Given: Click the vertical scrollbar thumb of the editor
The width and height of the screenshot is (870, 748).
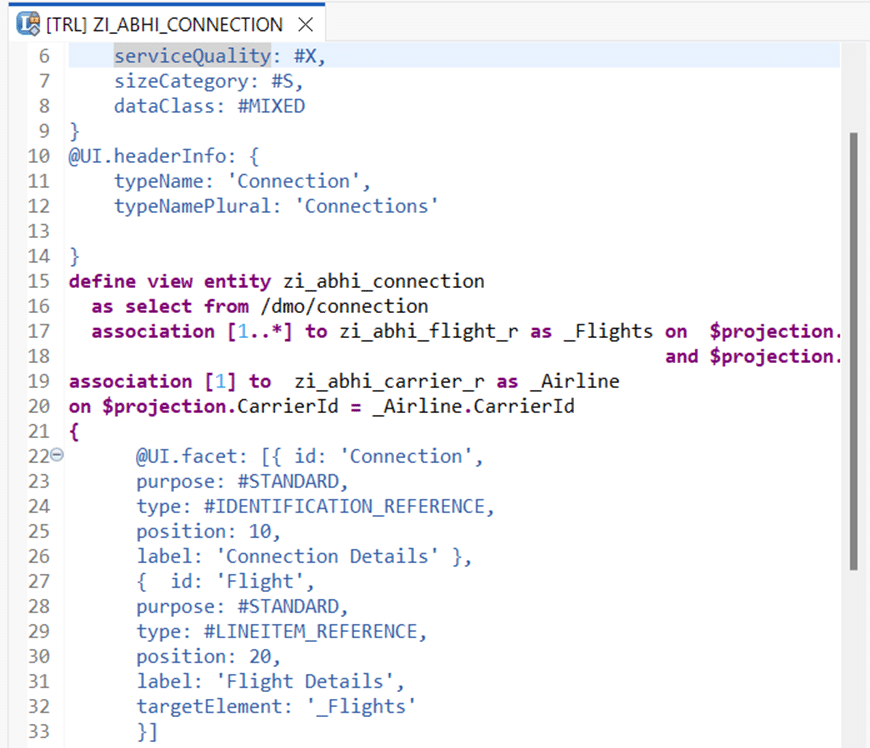Looking at the screenshot, I should 853,350.
